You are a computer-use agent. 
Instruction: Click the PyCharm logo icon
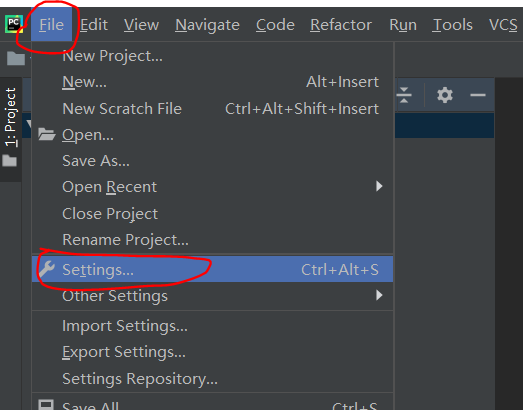coord(14,24)
